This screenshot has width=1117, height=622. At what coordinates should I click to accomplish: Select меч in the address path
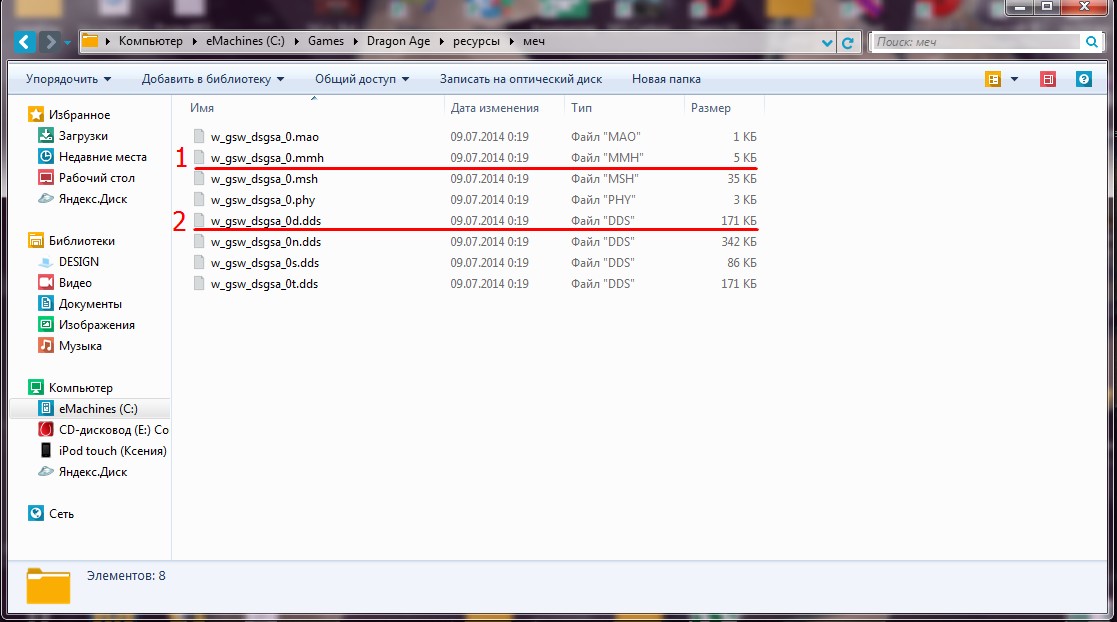534,41
